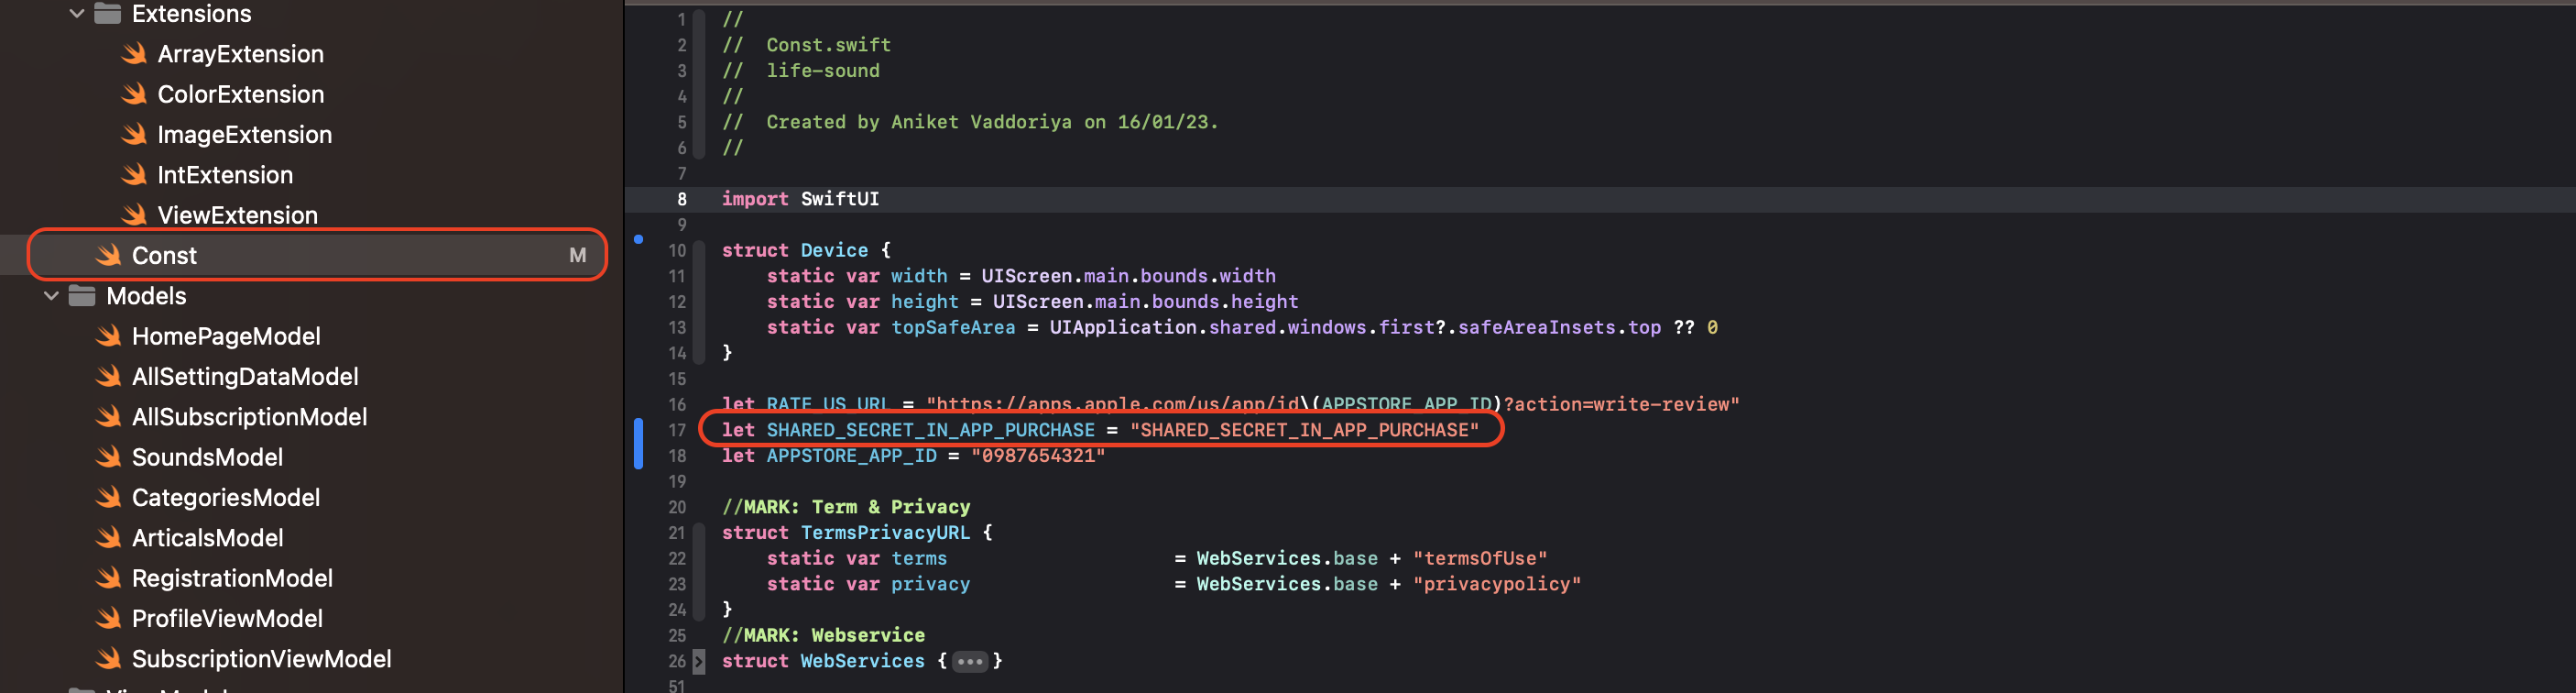The image size is (2576, 693).
Task: Place cursor on "import SwiftUI" line
Action: tap(800, 199)
